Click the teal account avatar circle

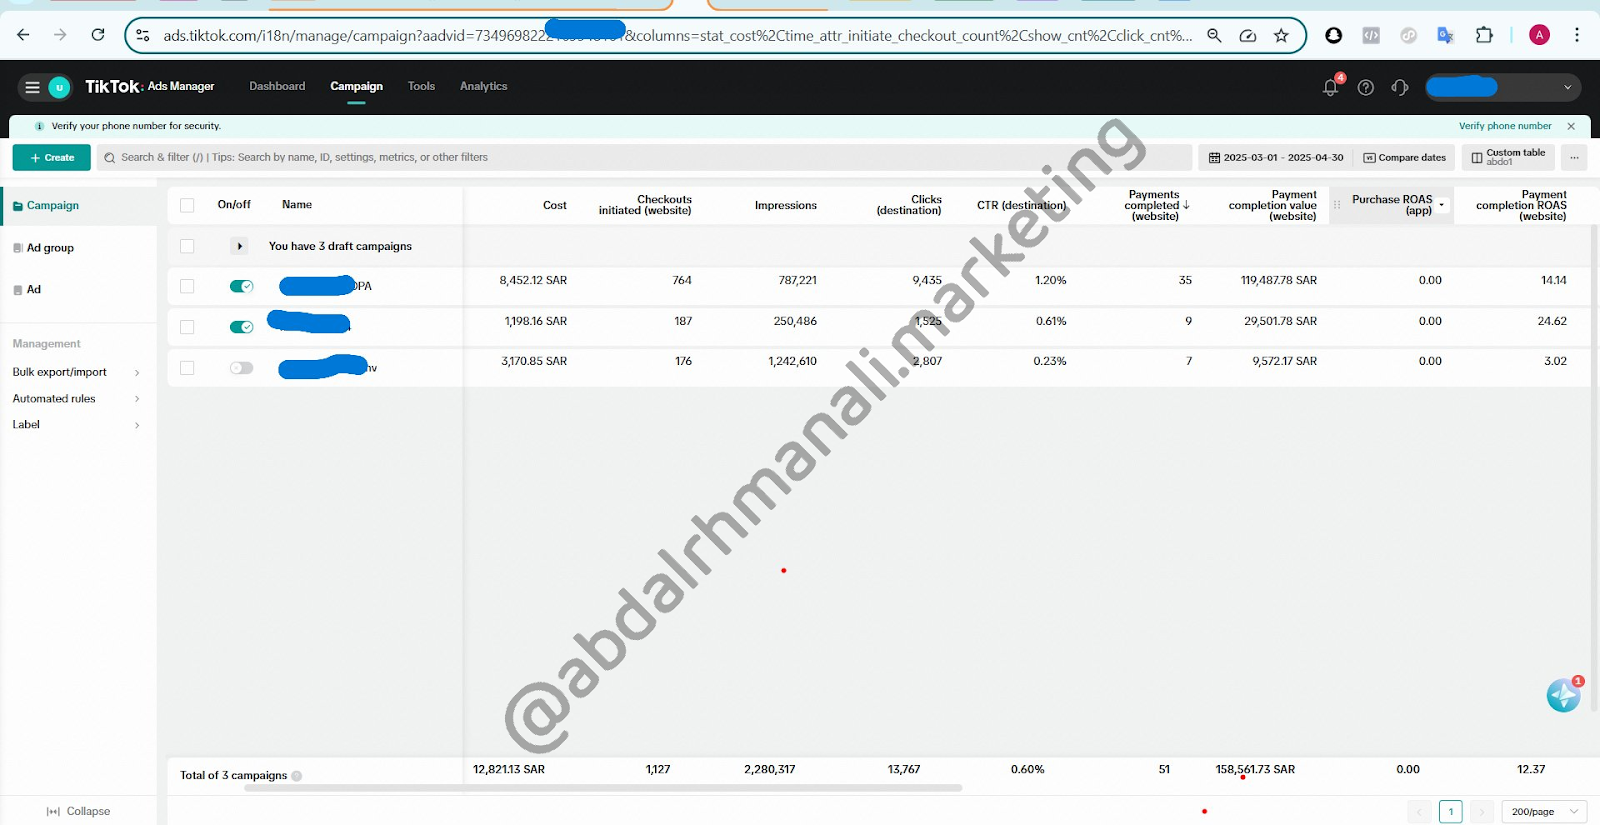tap(60, 87)
